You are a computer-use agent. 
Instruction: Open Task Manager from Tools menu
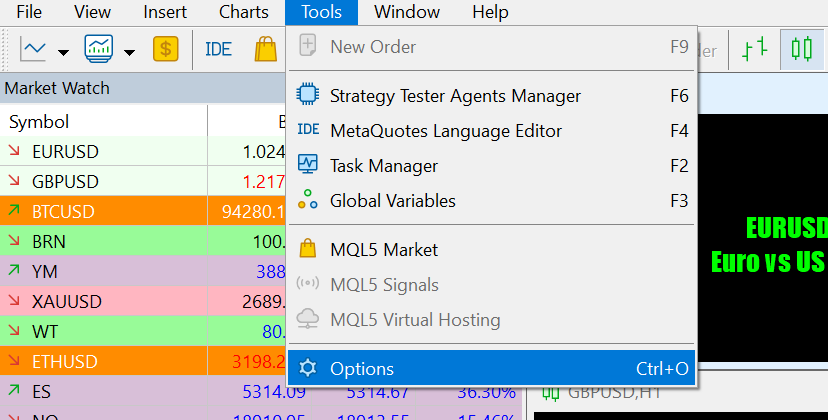coord(492,165)
